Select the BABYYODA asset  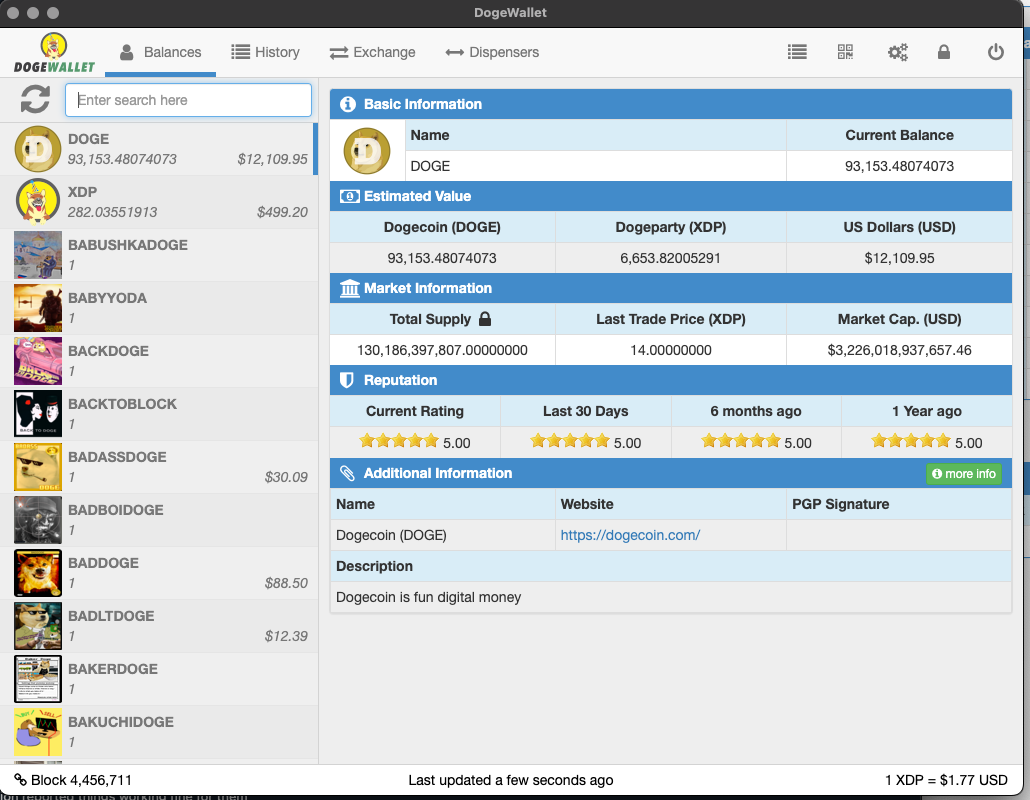pyautogui.click(x=159, y=308)
